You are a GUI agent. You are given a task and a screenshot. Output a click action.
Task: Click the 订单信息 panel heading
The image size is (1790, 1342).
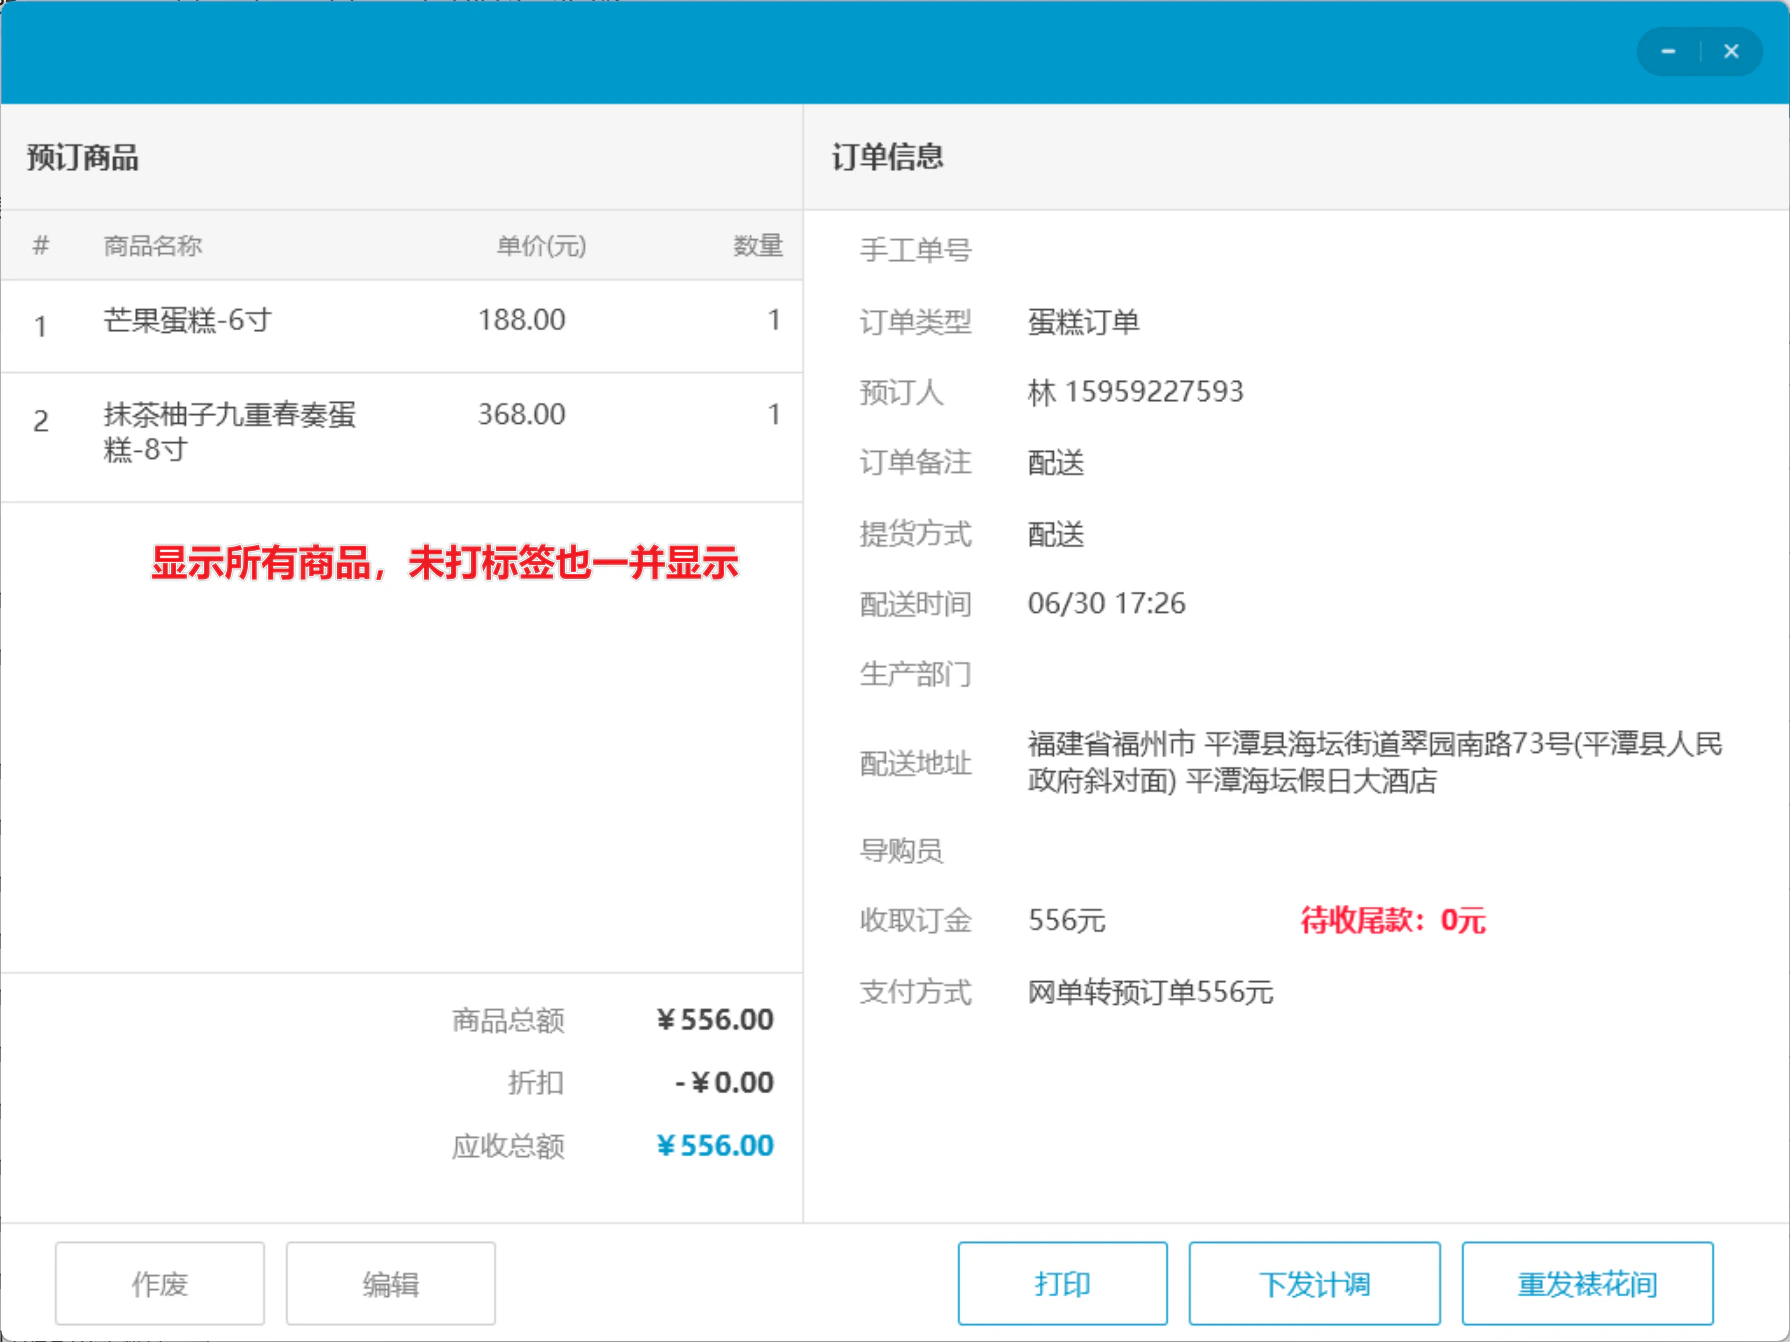(888, 156)
